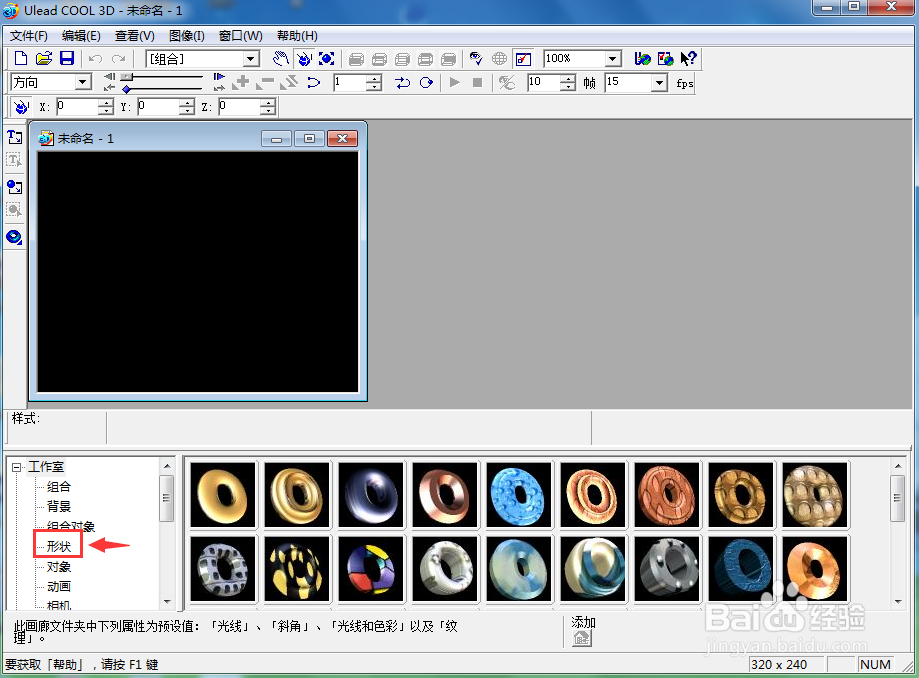Create a new file with the New icon
The height and width of the screenshot is (678, 919).
pos(21,59)
